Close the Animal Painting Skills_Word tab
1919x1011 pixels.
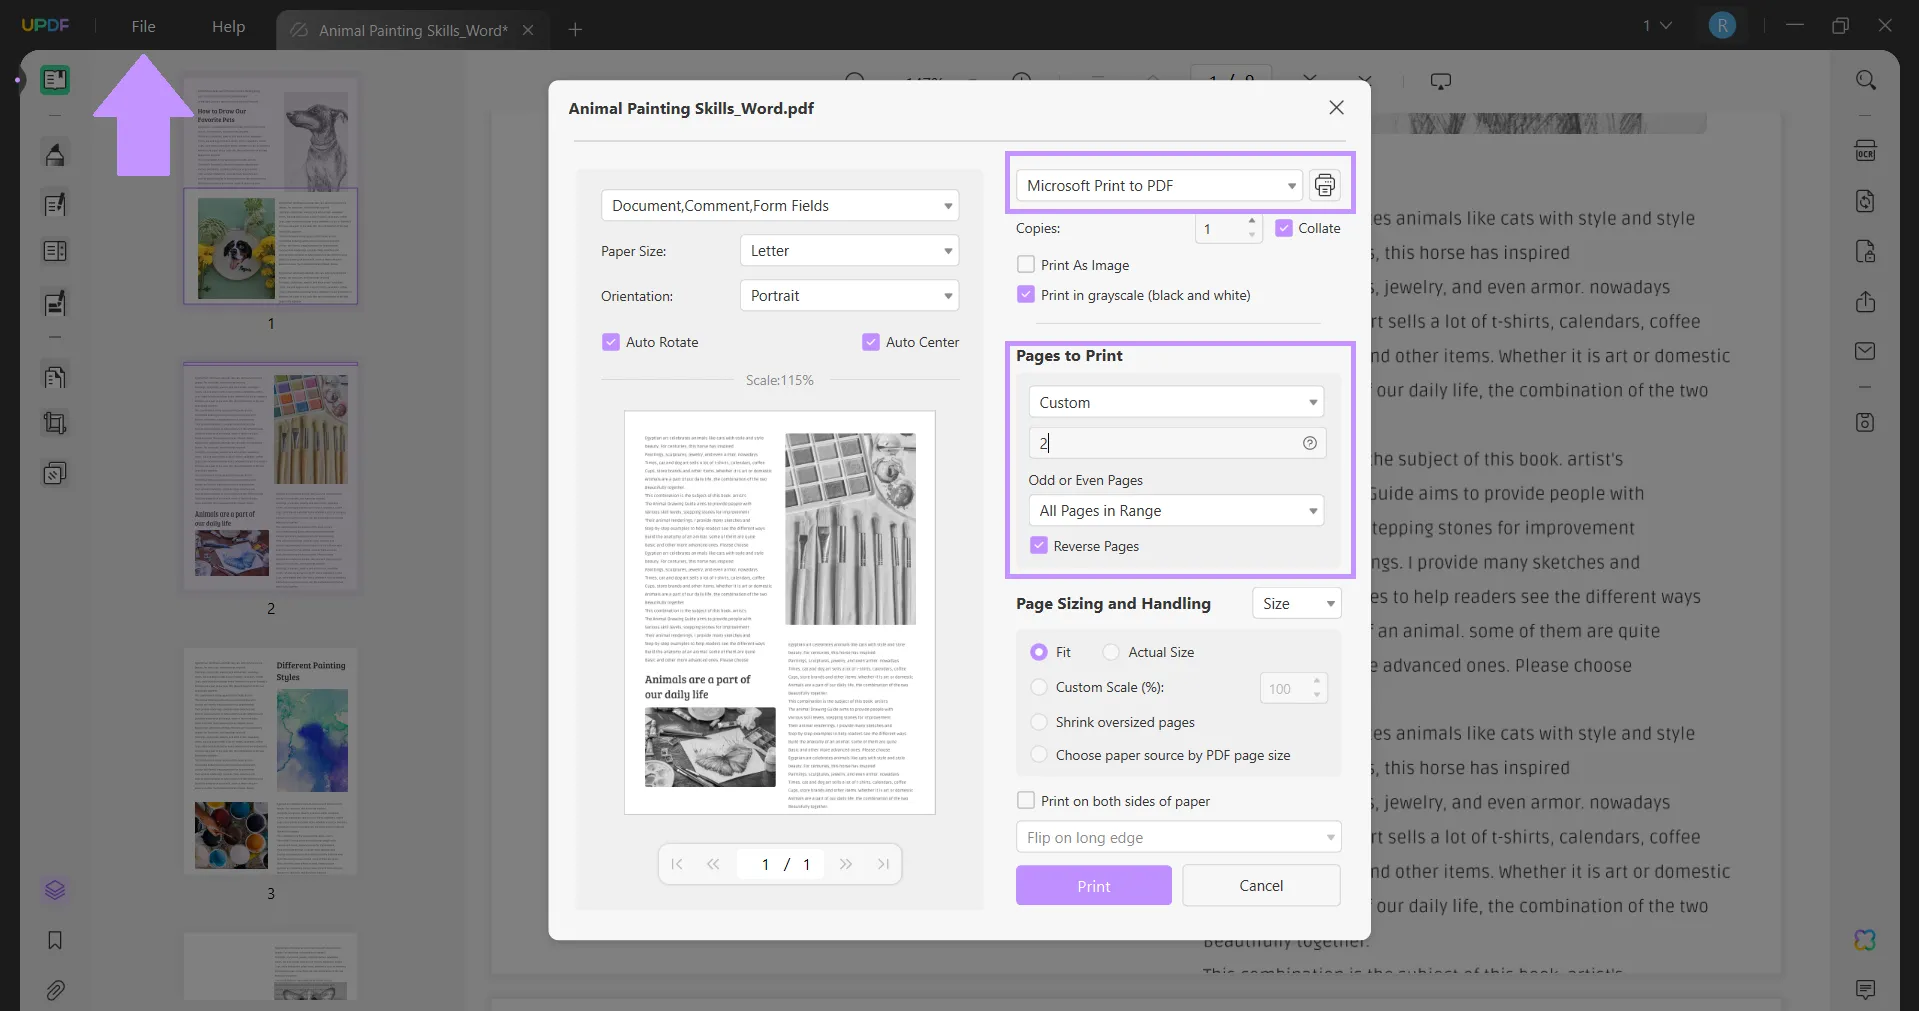click(528, 30)
